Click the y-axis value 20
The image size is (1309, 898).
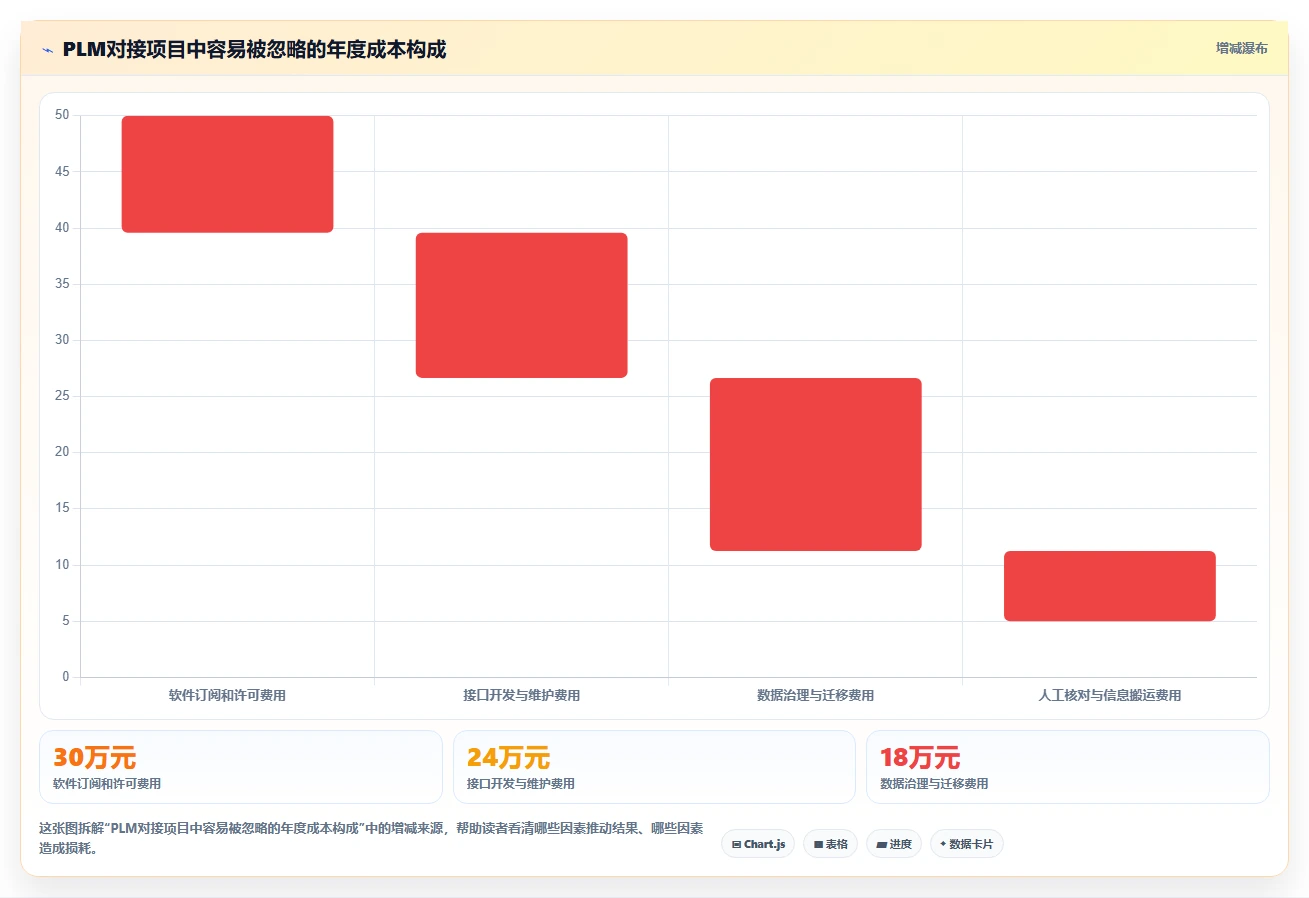coord(62,452)
